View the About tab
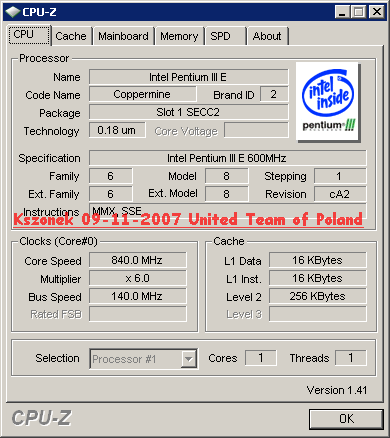This screenshot has height=438, width=390. tap(267, 36)
